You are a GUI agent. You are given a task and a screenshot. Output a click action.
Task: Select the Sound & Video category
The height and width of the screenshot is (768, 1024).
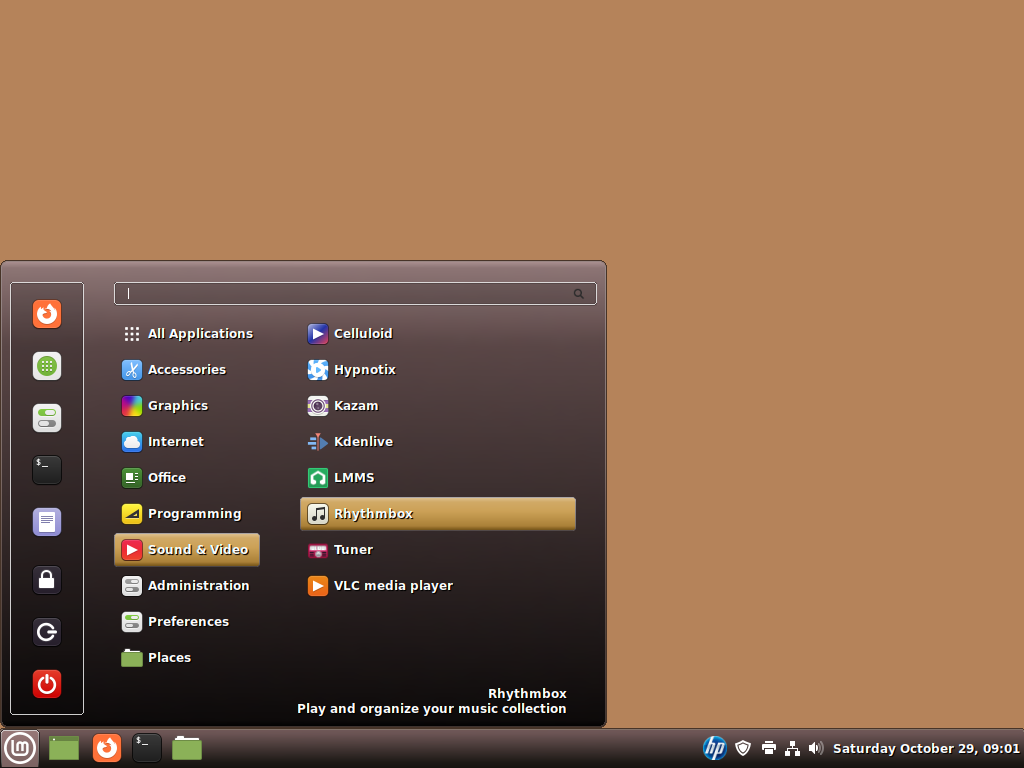pyautogui.click(x=187, y=550)
